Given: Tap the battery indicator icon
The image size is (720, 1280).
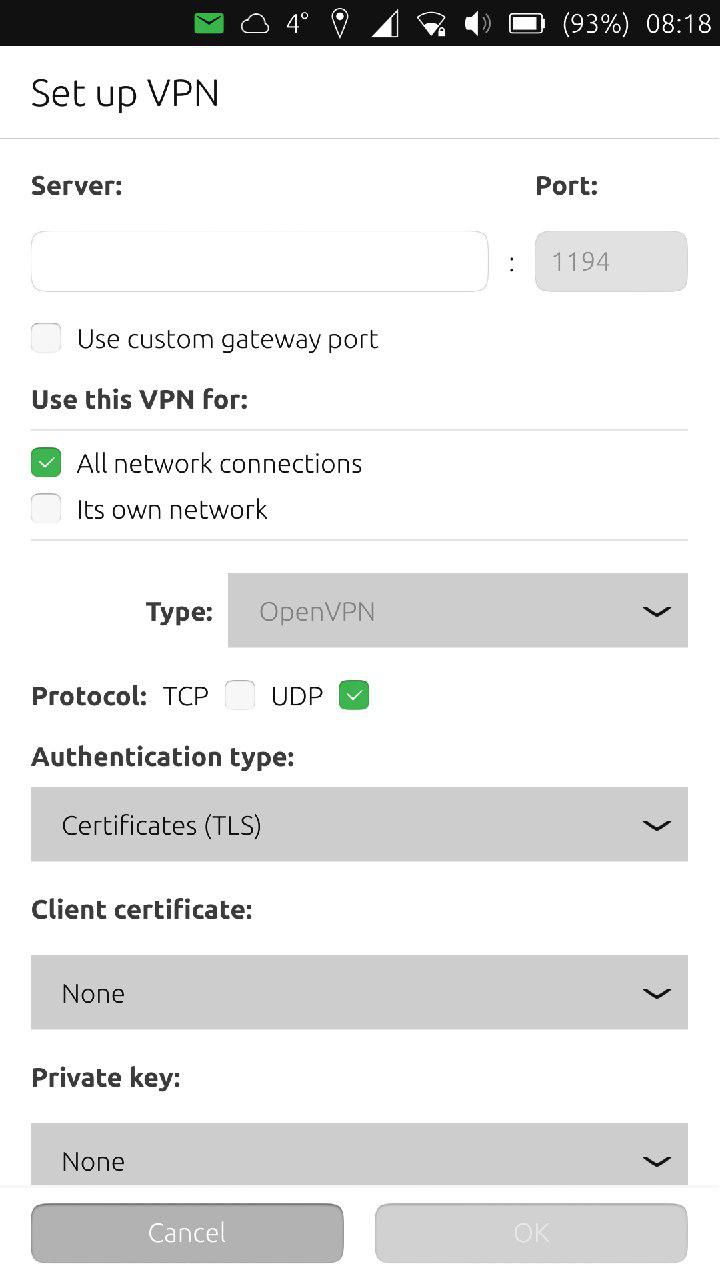Looking at the screenshot, I should [527, 23].
